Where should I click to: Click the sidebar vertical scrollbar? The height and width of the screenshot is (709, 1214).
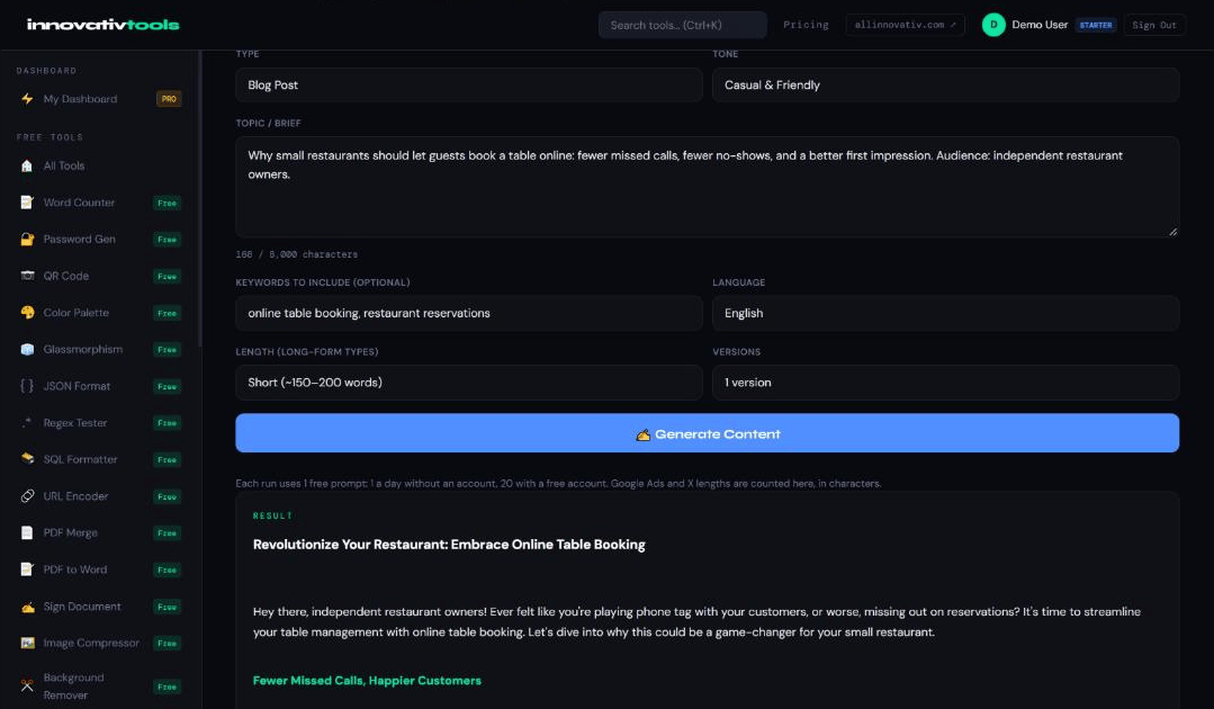click(200, 200)
